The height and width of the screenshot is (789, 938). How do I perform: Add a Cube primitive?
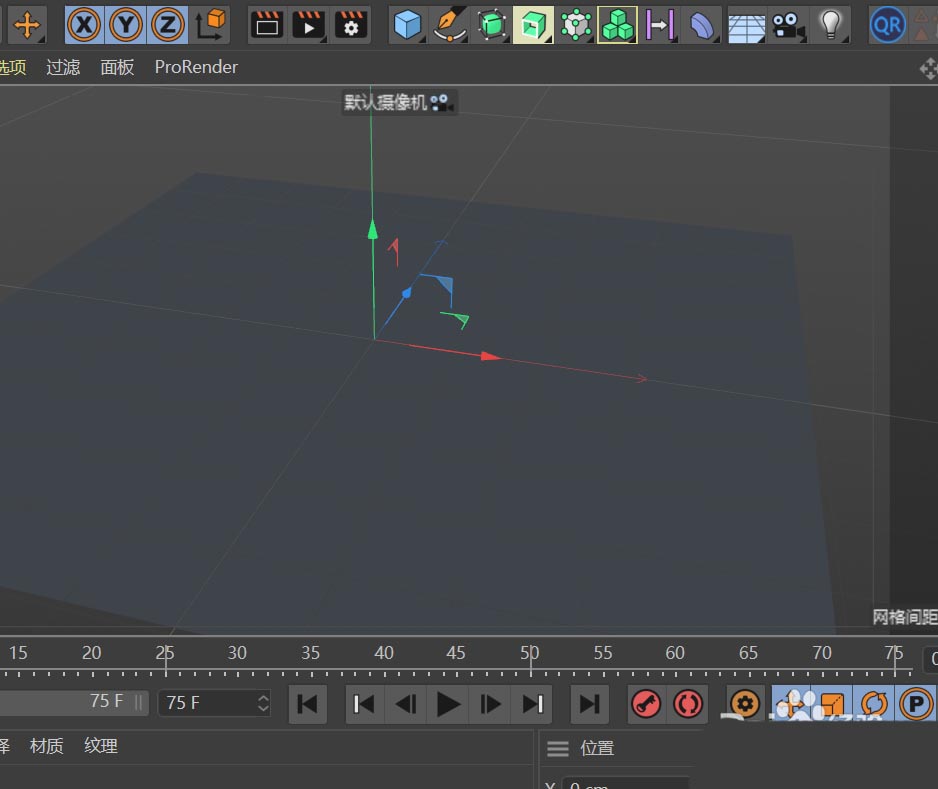(x=407, y=24)
